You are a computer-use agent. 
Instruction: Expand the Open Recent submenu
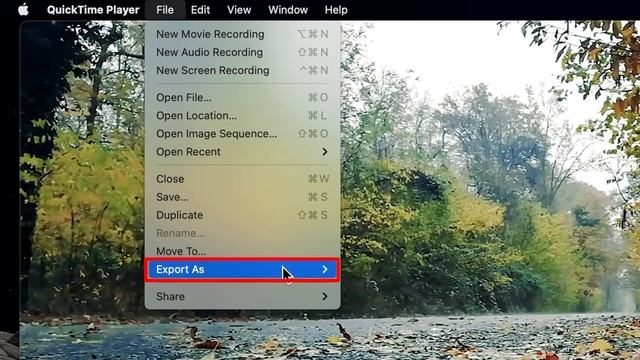tap(242, 152)
